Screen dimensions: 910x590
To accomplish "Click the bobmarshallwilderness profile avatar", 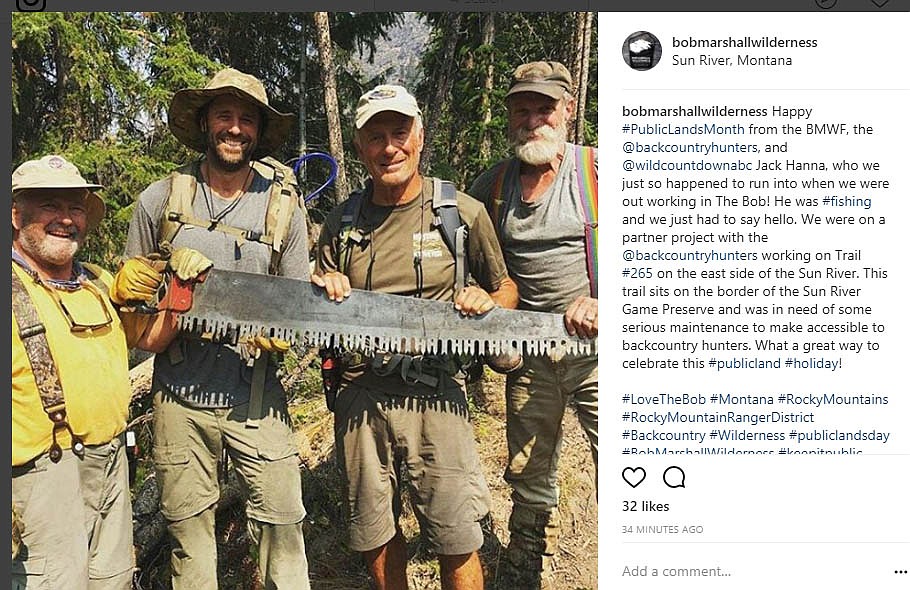I will click(641, 51).
